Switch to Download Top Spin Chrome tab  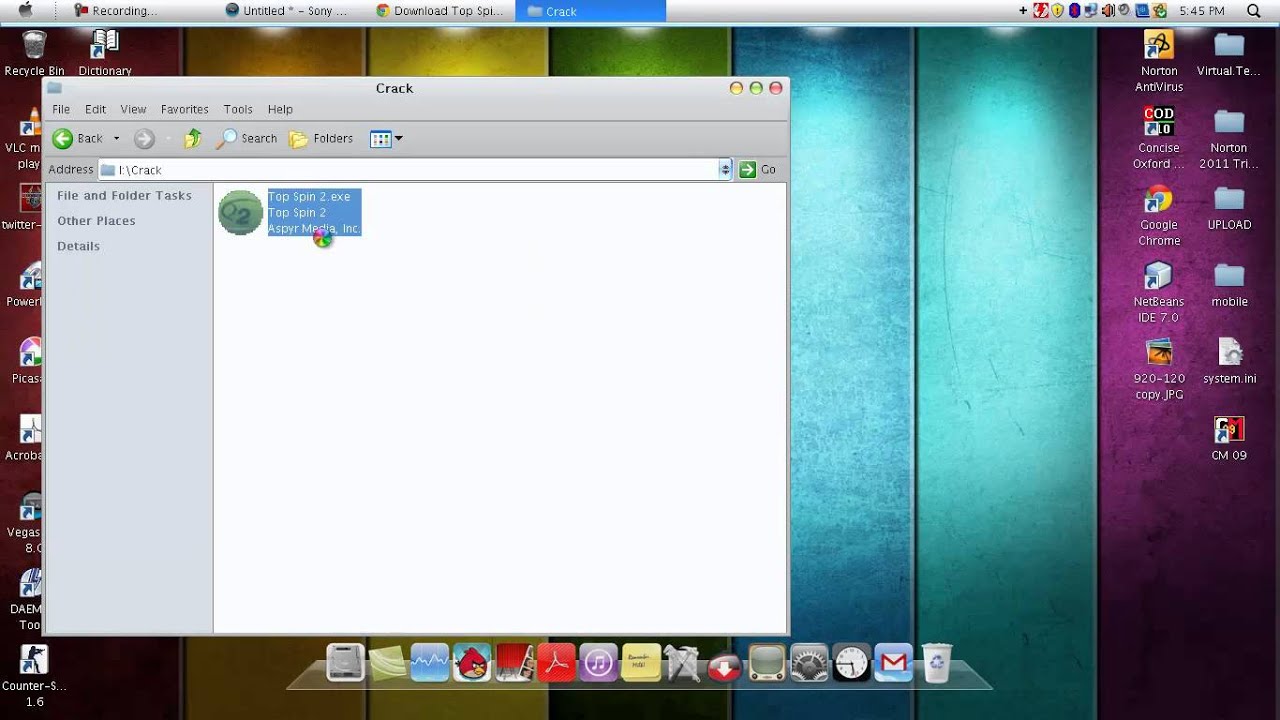pos(440,11)
